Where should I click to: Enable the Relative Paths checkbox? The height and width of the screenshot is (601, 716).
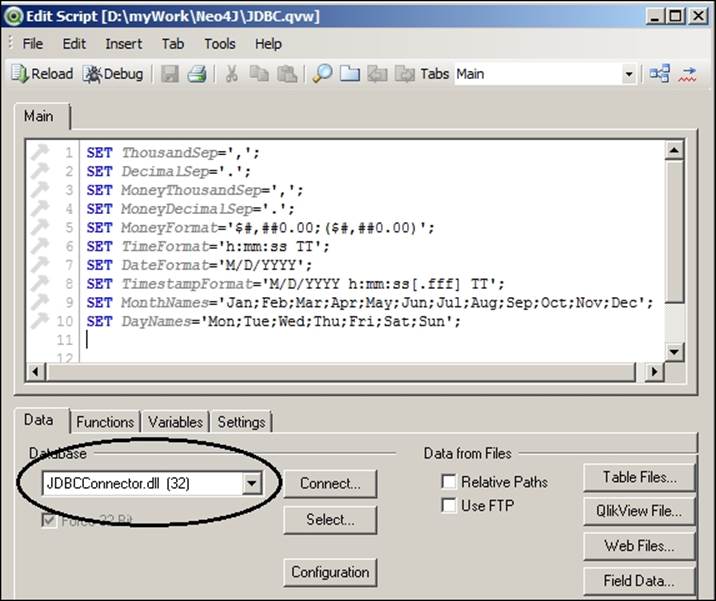tap(449, 481)
